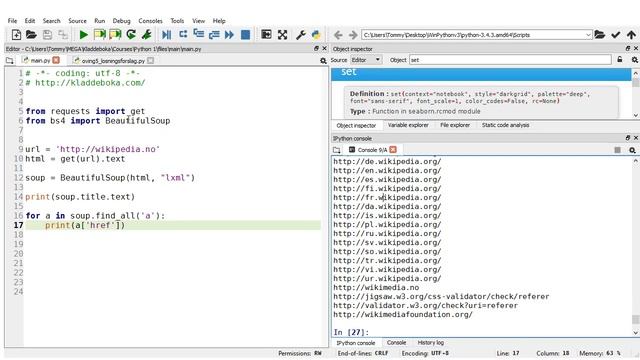This screenshot has width=640, height=360.
Task: Maximize current pane toolbar icon
Action: tap(267, 35)
